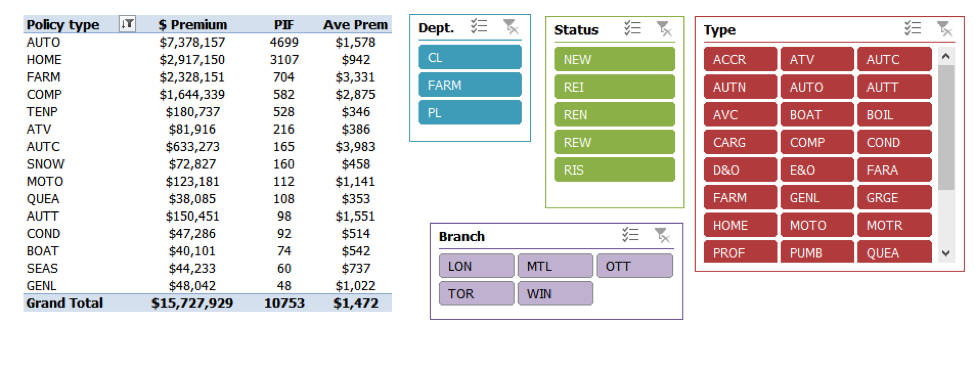Enable multi-select in the Status slicer
The width and height of the screenshot is (975, 367).
(x=632, y=28)
